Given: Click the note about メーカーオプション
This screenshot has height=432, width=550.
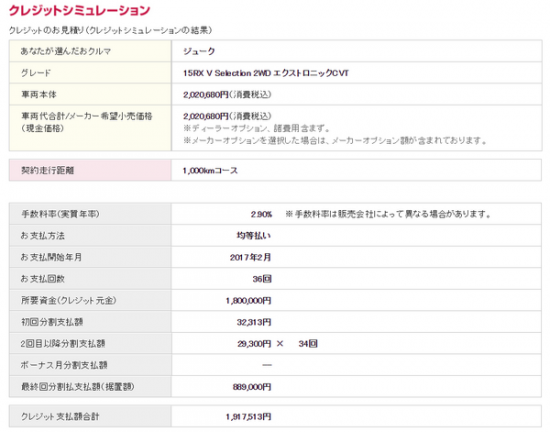Looking at the screenshot, I should (335, 141).
